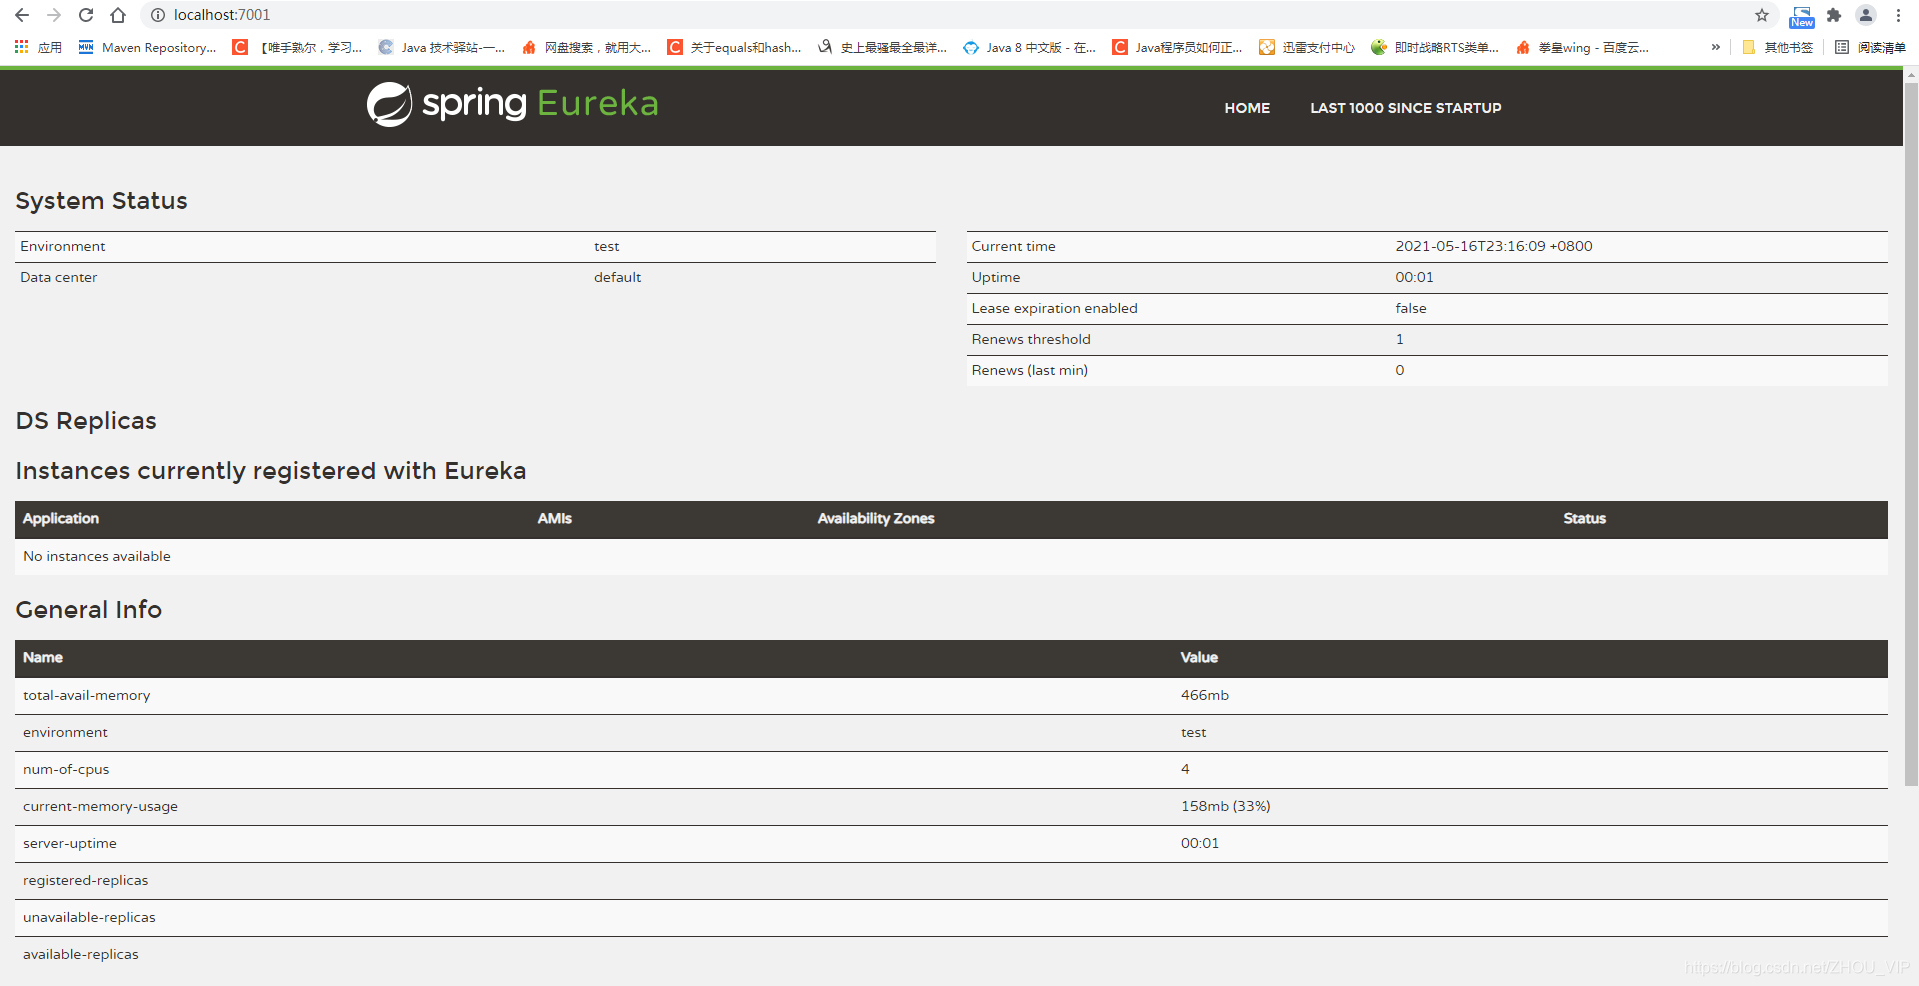This screenshot has height=986, width=1919.
Task: Click the 'Lease expiration enabled' label
Action: pyautogui.click(x=1054, y=308)
